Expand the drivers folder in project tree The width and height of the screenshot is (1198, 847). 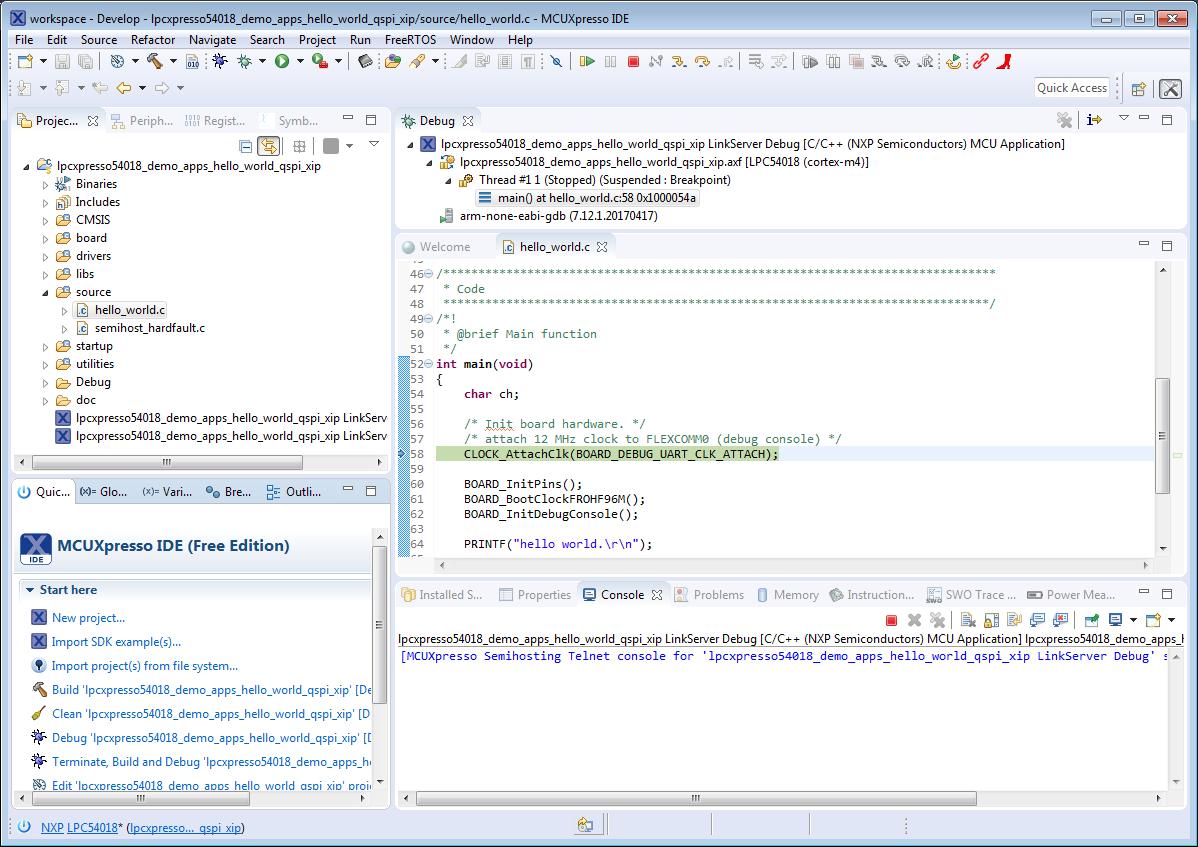[x=46, y=256]
